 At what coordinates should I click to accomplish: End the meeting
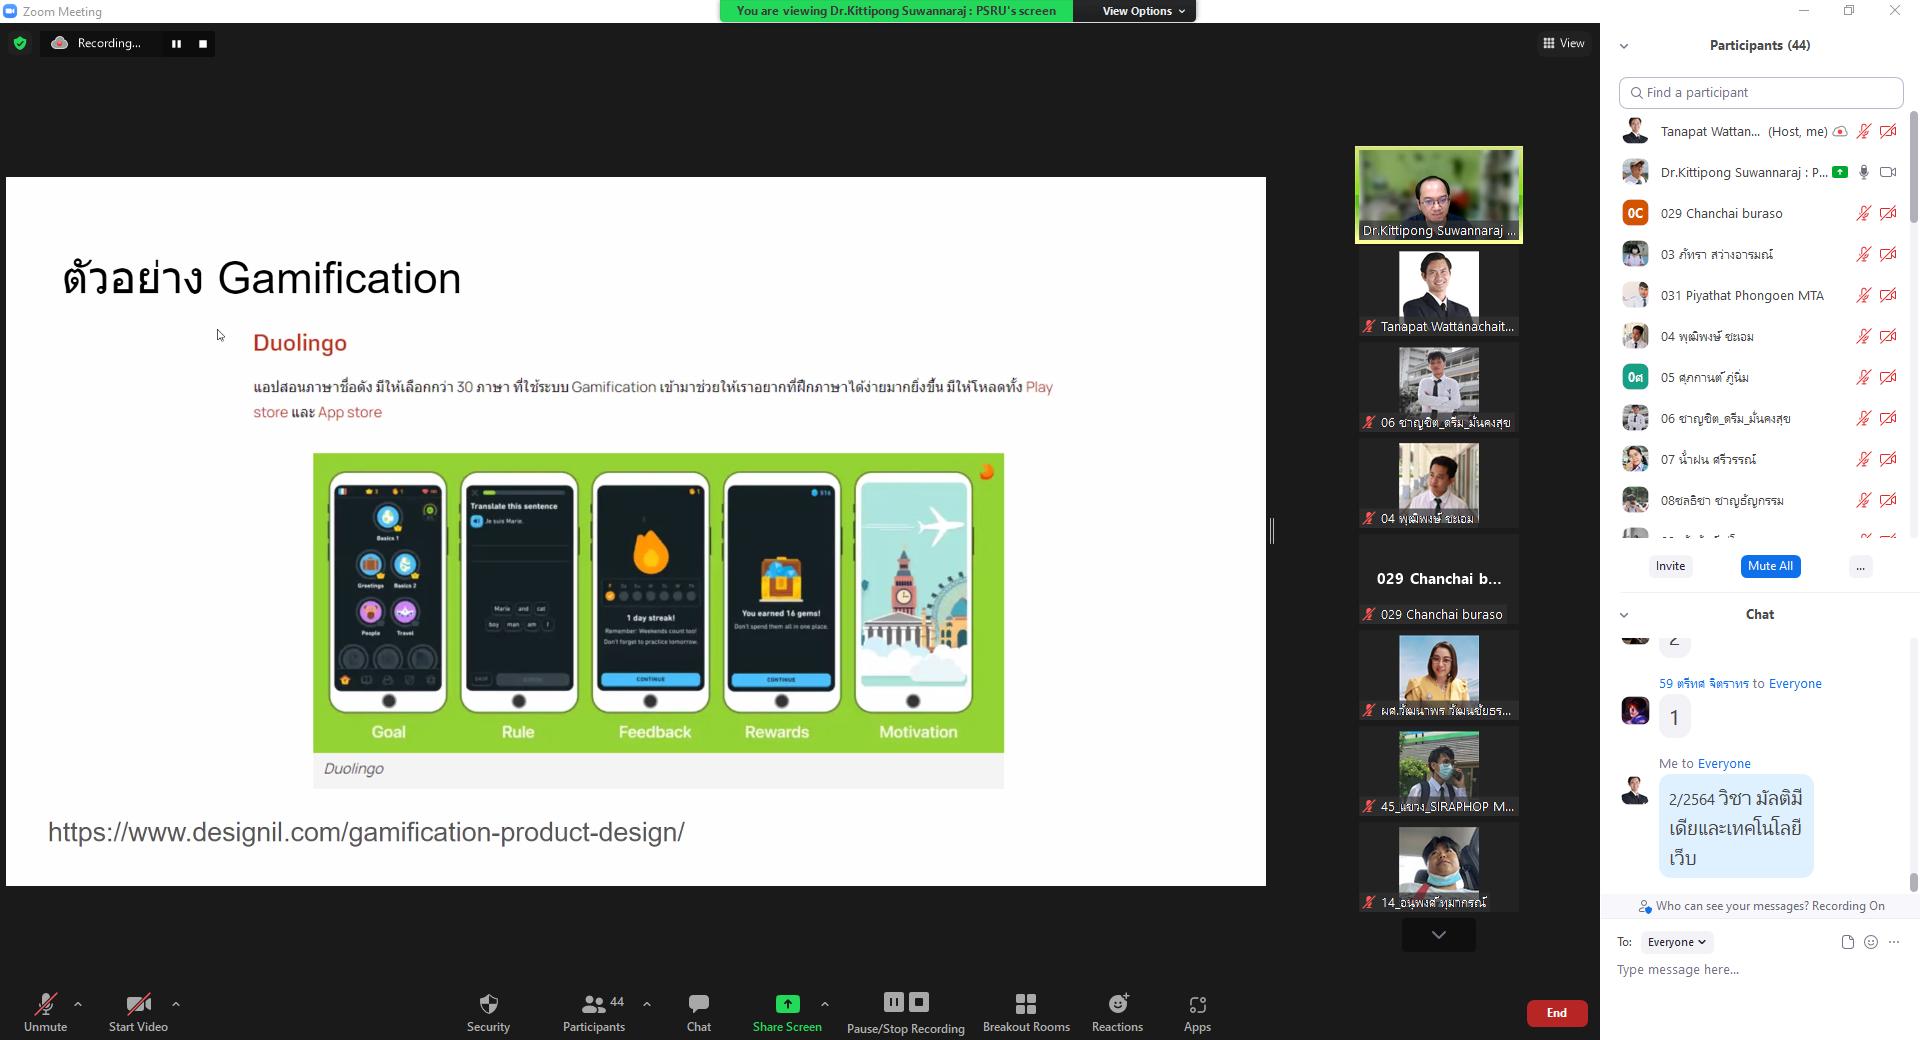point(1557,1013)
